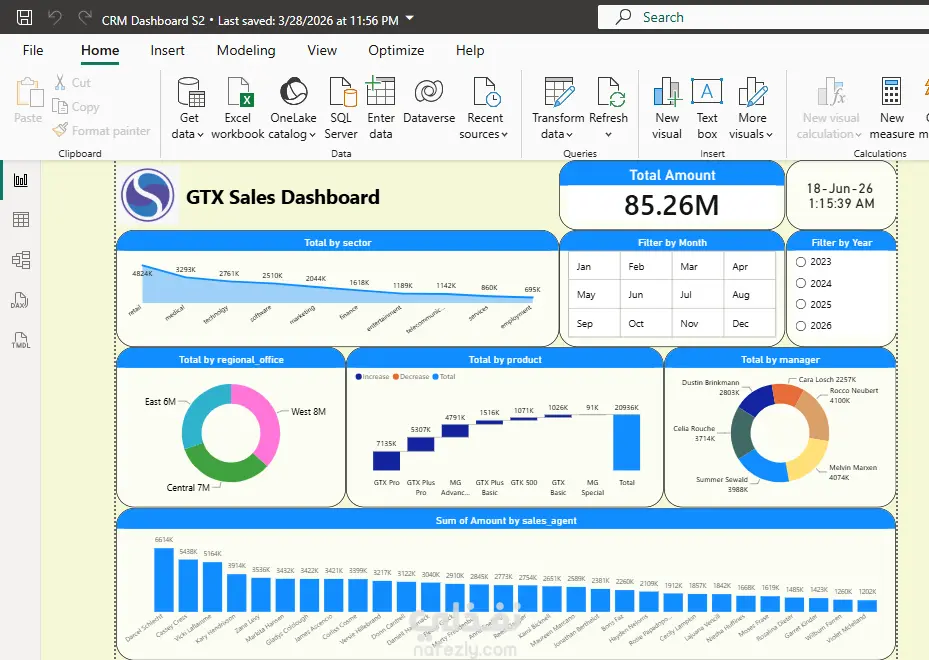Image resolution: width=929 pixels, height=660 pixels.
Task: Open the Excel workbook data source
Action: (x=238, y=108)
